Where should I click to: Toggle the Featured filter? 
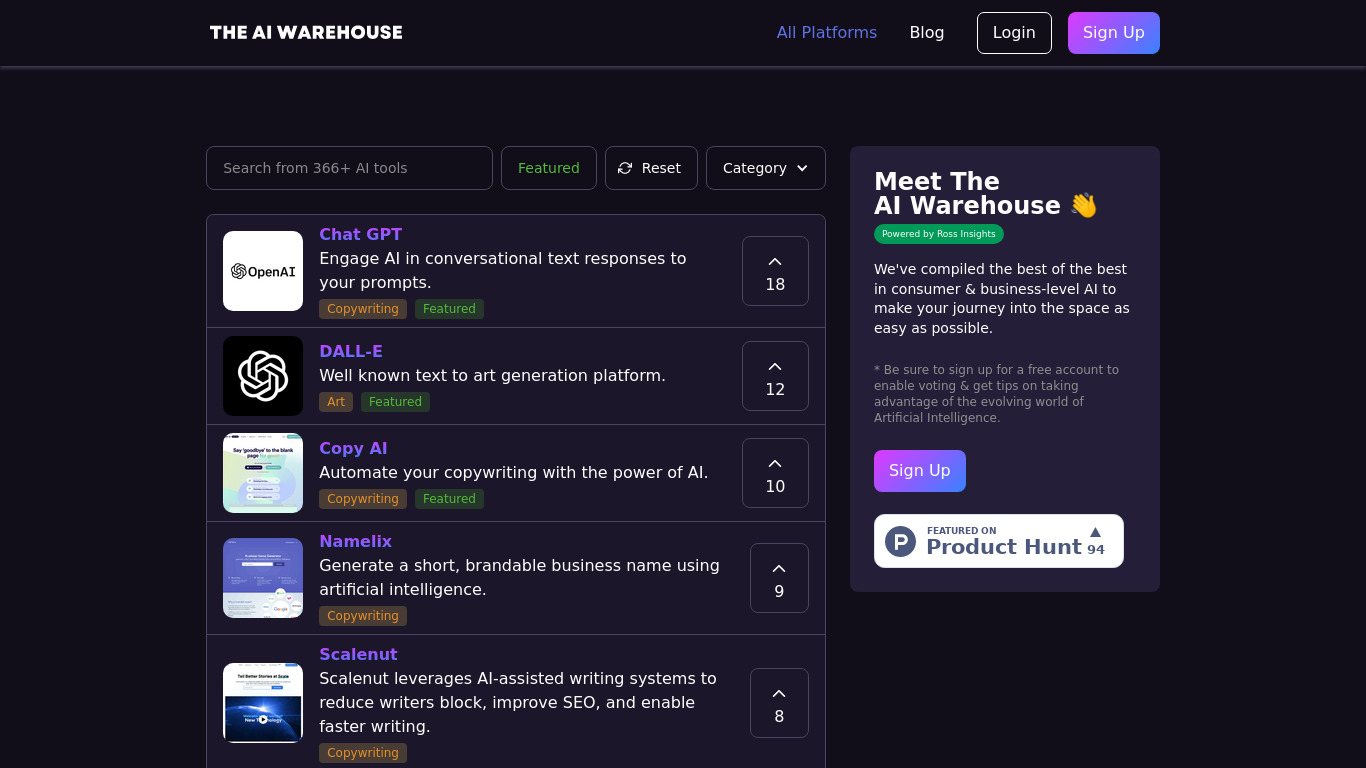point(549,168)
